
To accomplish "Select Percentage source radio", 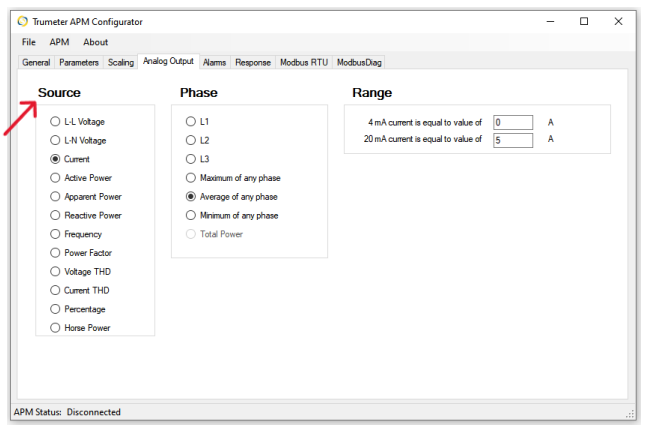I will [x=78, y=309].
